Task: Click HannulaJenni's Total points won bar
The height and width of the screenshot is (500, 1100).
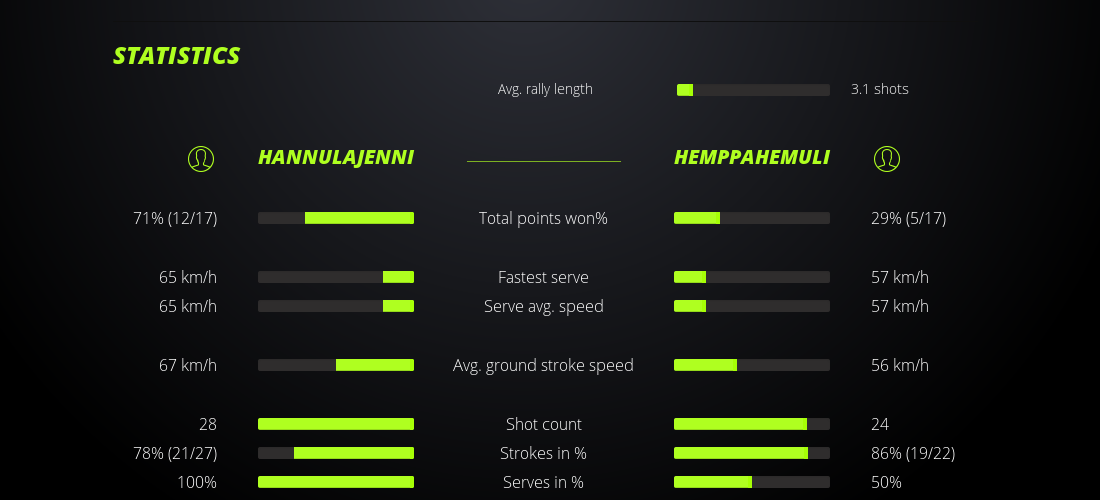Action: coord(336,218)
